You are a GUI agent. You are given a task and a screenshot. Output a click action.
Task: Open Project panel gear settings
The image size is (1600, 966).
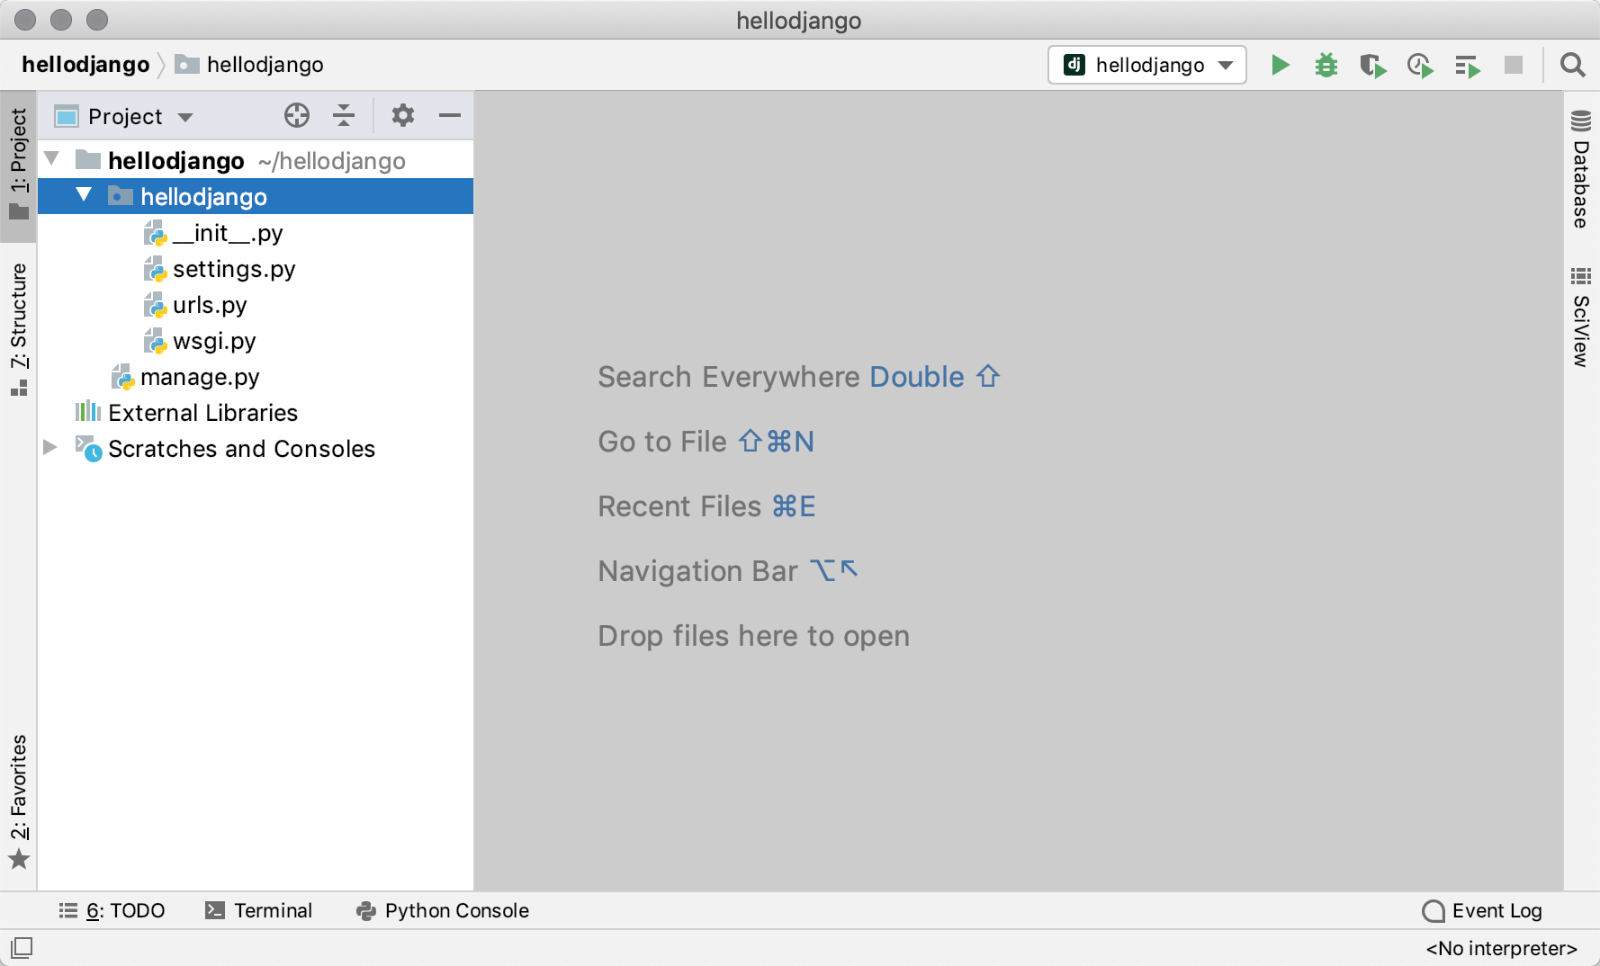402,116
